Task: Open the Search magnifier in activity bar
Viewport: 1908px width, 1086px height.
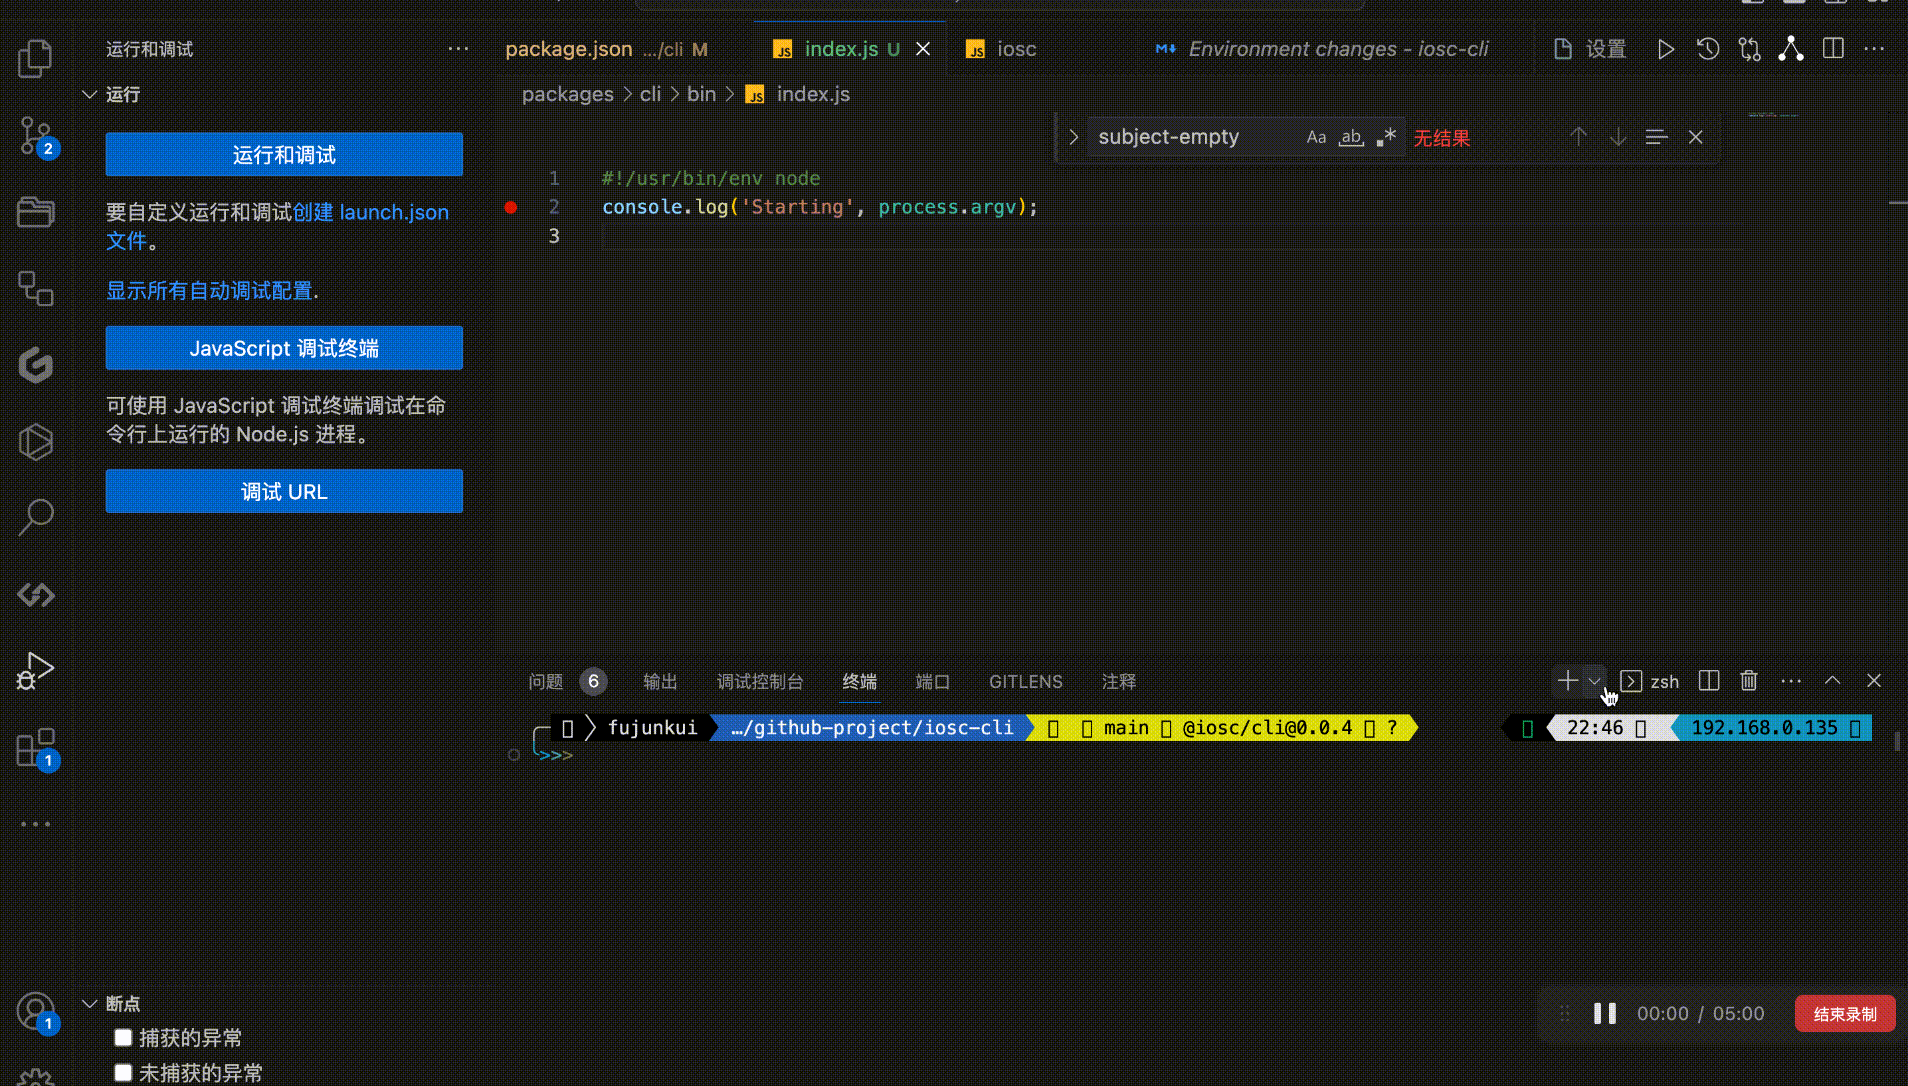Action: (36, 517)
